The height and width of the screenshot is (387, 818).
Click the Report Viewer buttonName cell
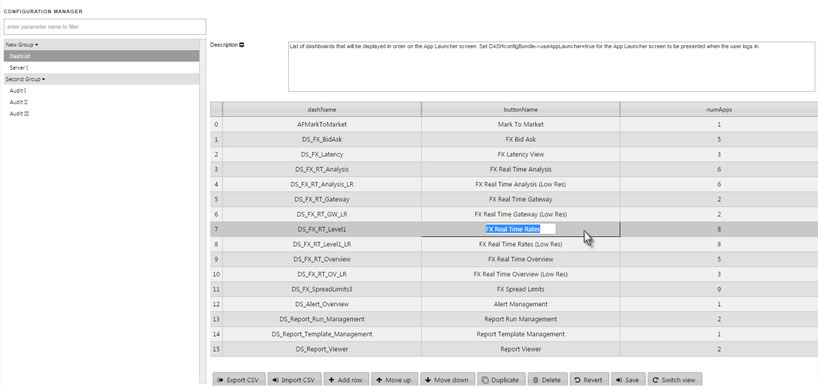521,349
